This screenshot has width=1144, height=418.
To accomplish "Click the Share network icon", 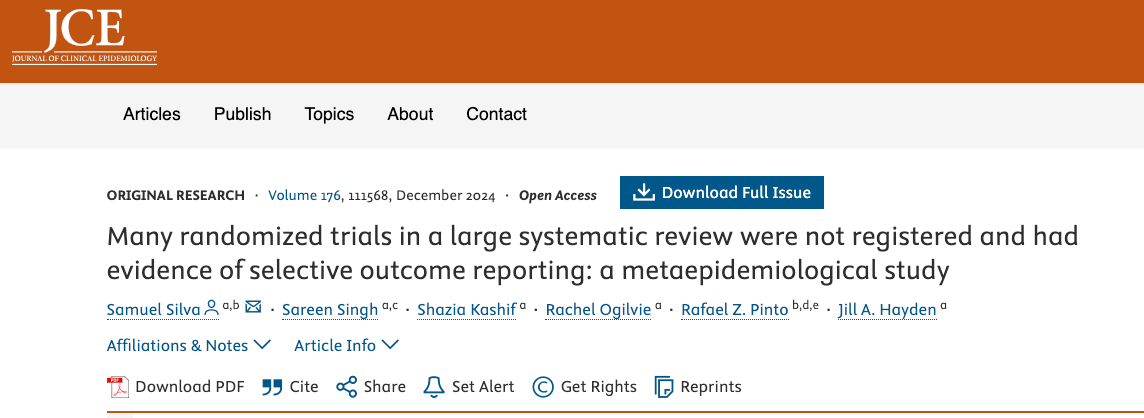I will [x=347, y=387].
